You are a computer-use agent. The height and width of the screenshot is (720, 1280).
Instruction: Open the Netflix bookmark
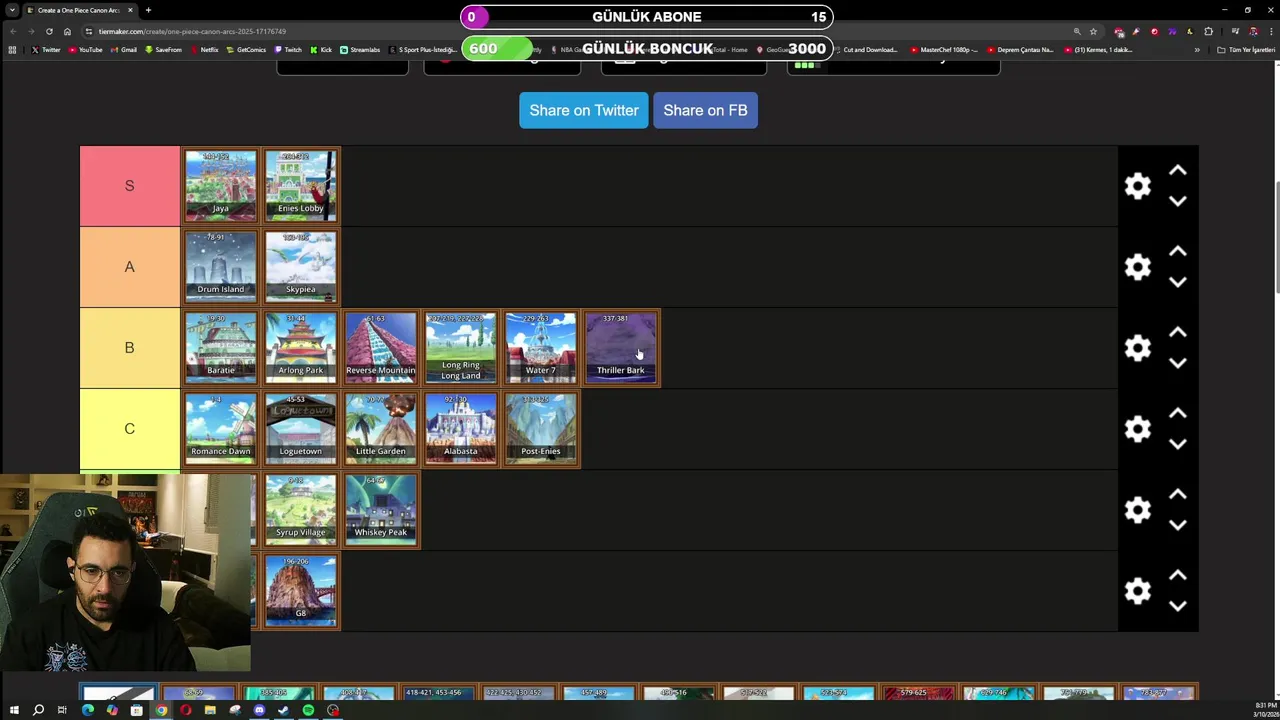pos(204,50)
